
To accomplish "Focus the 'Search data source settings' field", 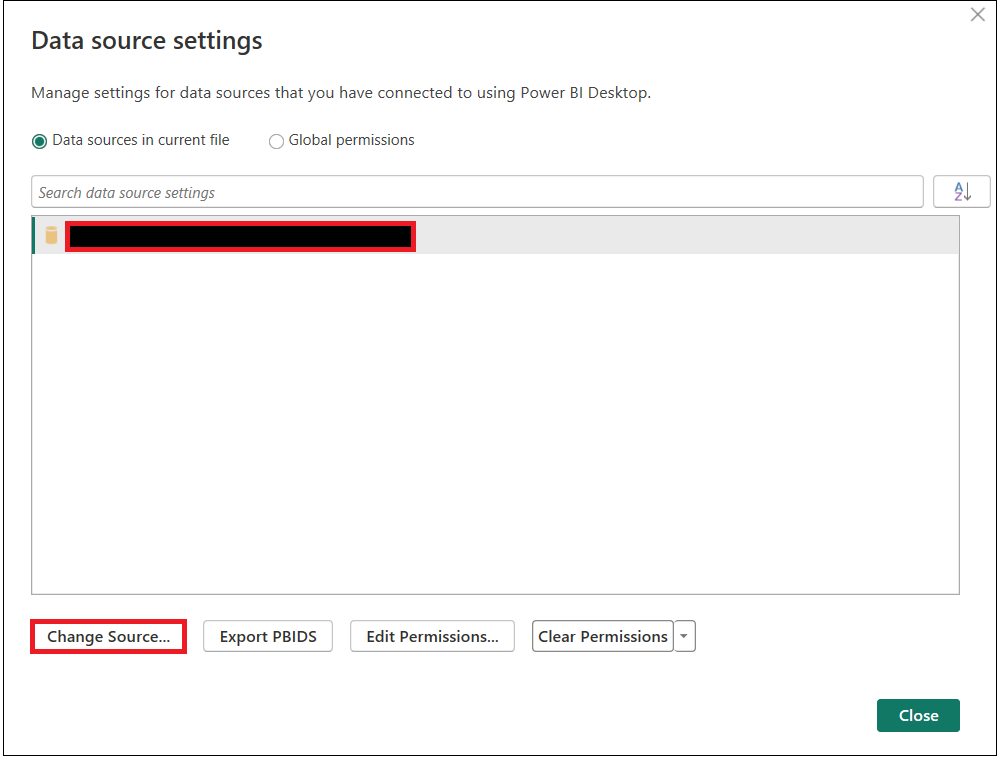I will (x=477, y=192).
